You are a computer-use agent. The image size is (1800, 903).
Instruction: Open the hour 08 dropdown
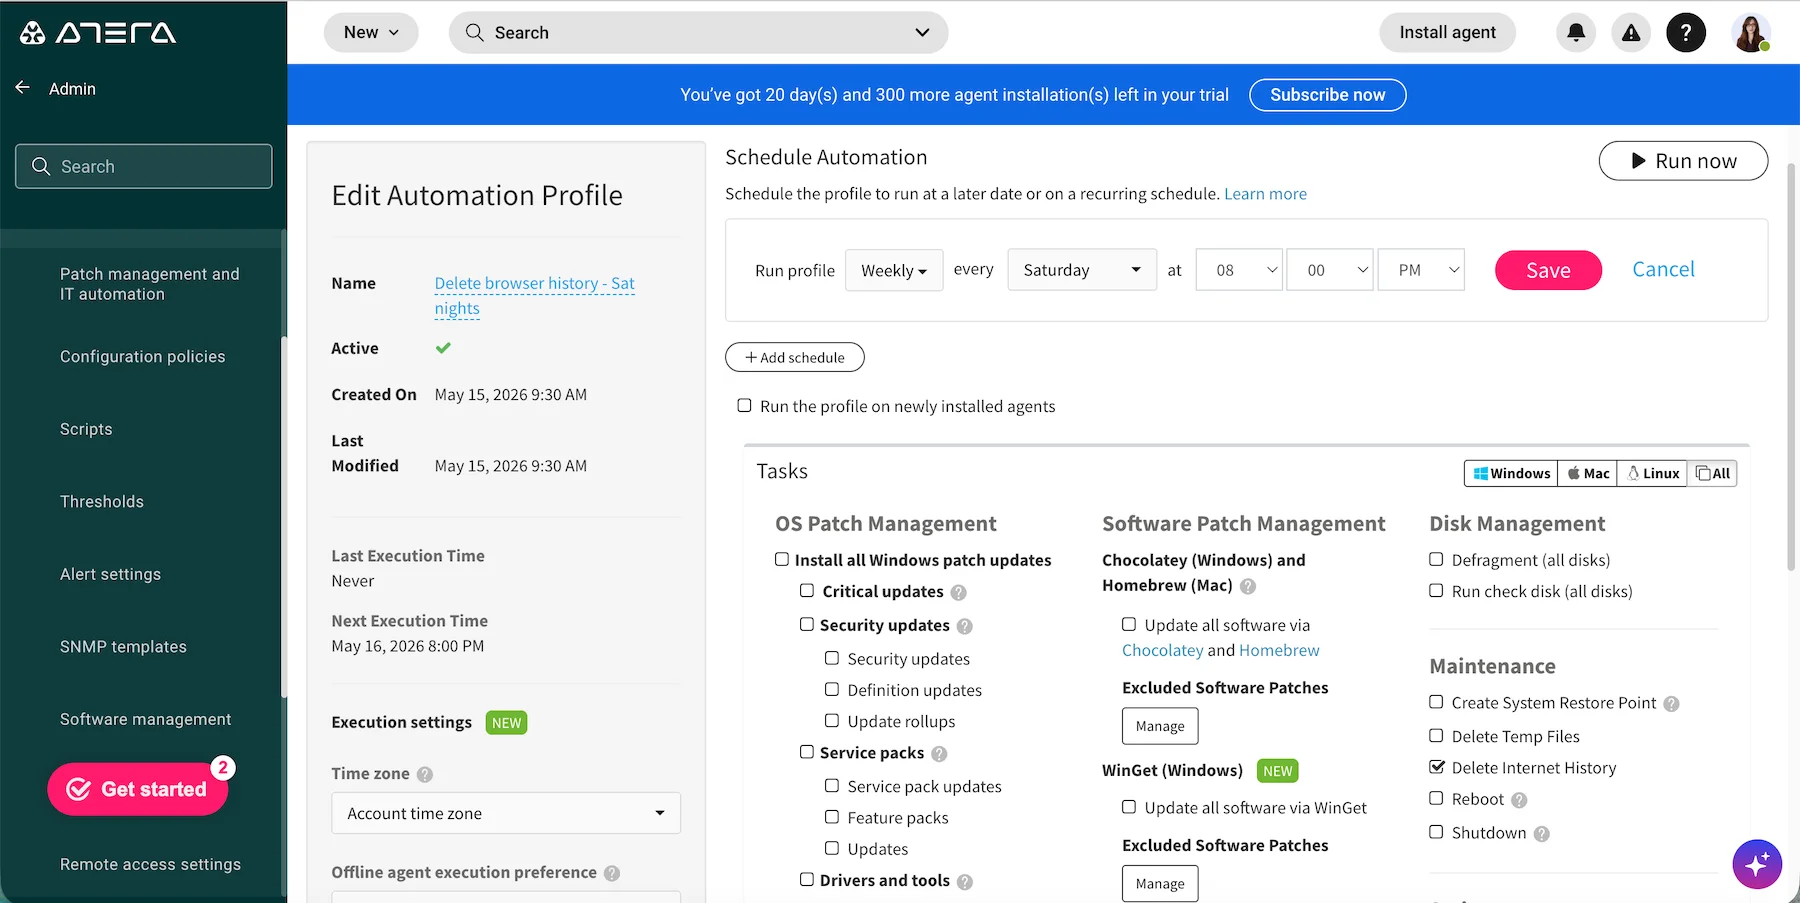pos(1239,269)
